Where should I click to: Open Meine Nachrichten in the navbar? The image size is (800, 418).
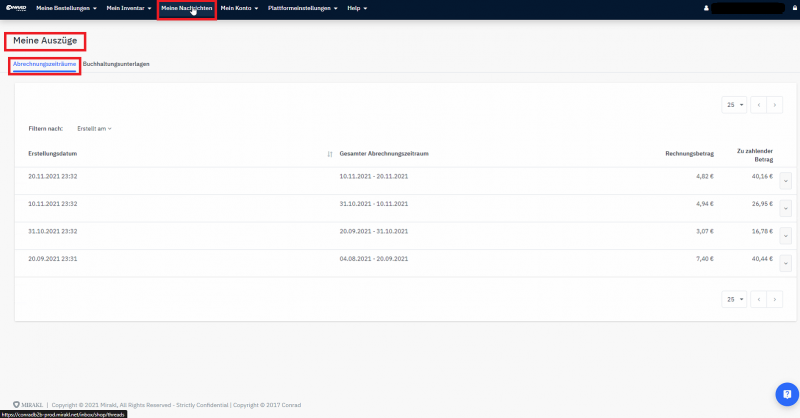pyautogui.click(x=186, y=8)
